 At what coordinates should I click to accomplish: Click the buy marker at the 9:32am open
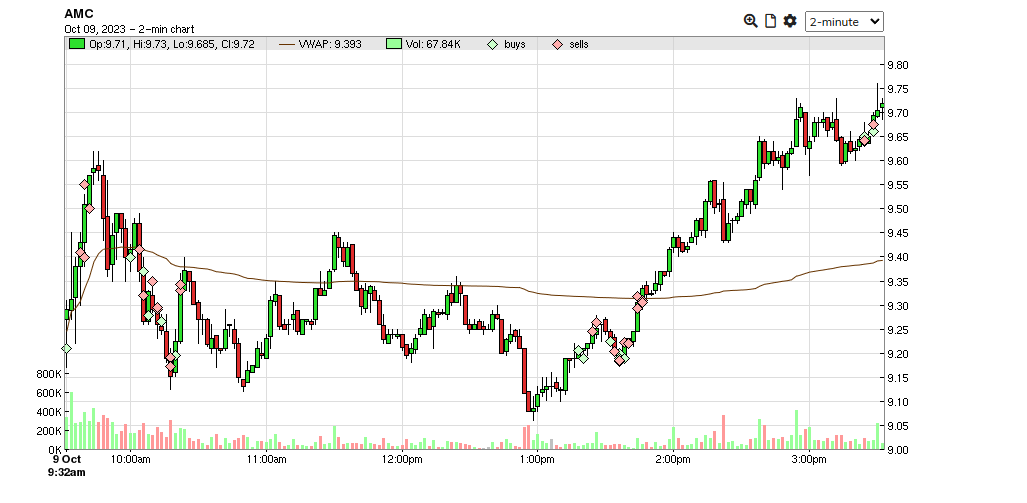tap(66, 348)
